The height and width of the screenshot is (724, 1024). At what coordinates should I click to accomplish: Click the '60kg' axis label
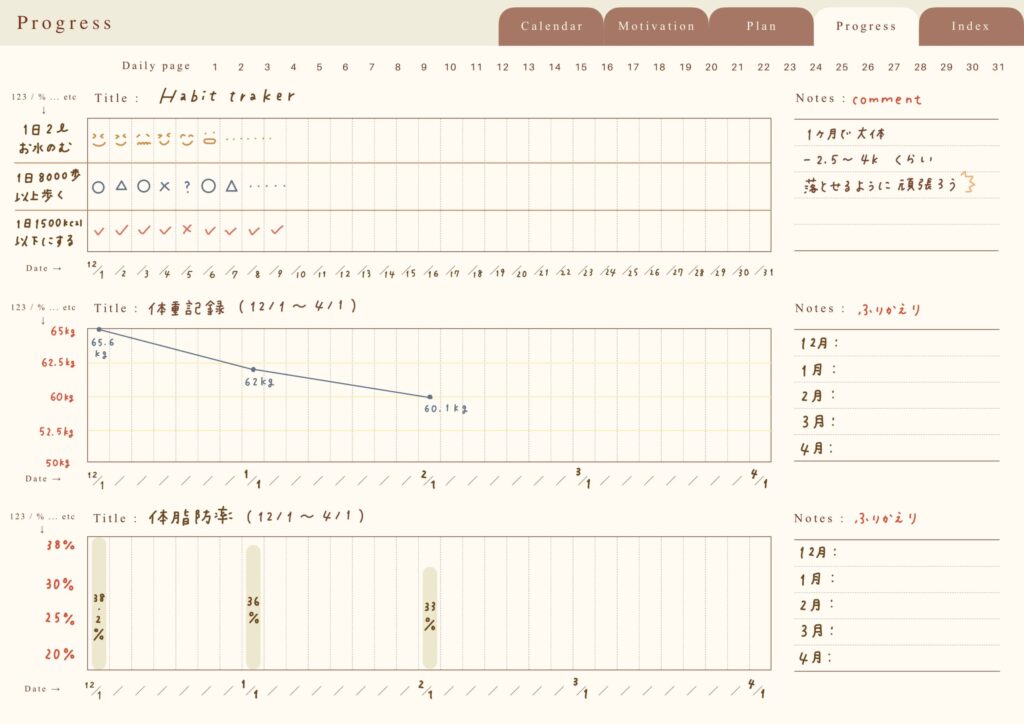pyautogui.click(x=62, y=397)
